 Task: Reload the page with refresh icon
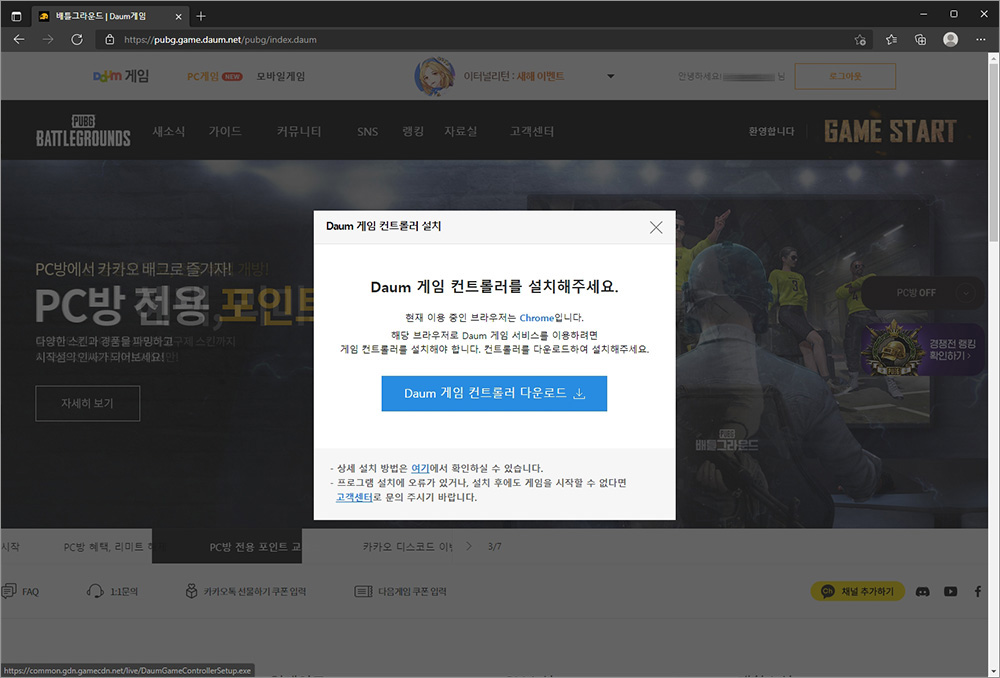coord(77,40)
